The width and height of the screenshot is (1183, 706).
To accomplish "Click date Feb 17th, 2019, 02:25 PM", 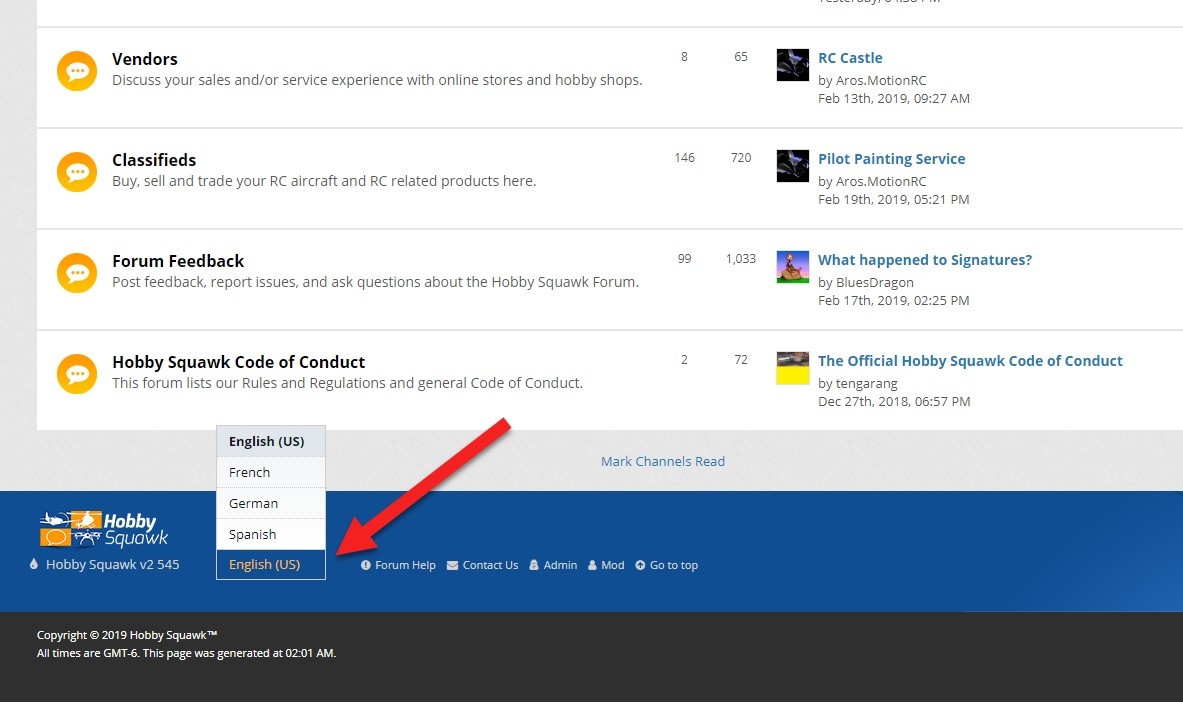I will click(x=894, y=300).
